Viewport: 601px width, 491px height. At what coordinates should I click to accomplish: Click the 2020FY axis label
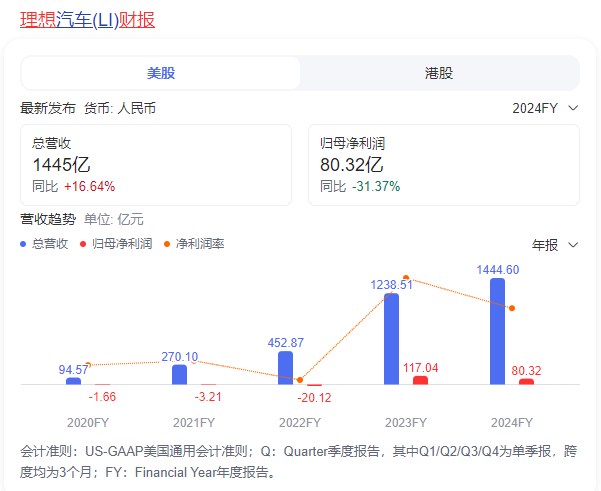[87, 422]
